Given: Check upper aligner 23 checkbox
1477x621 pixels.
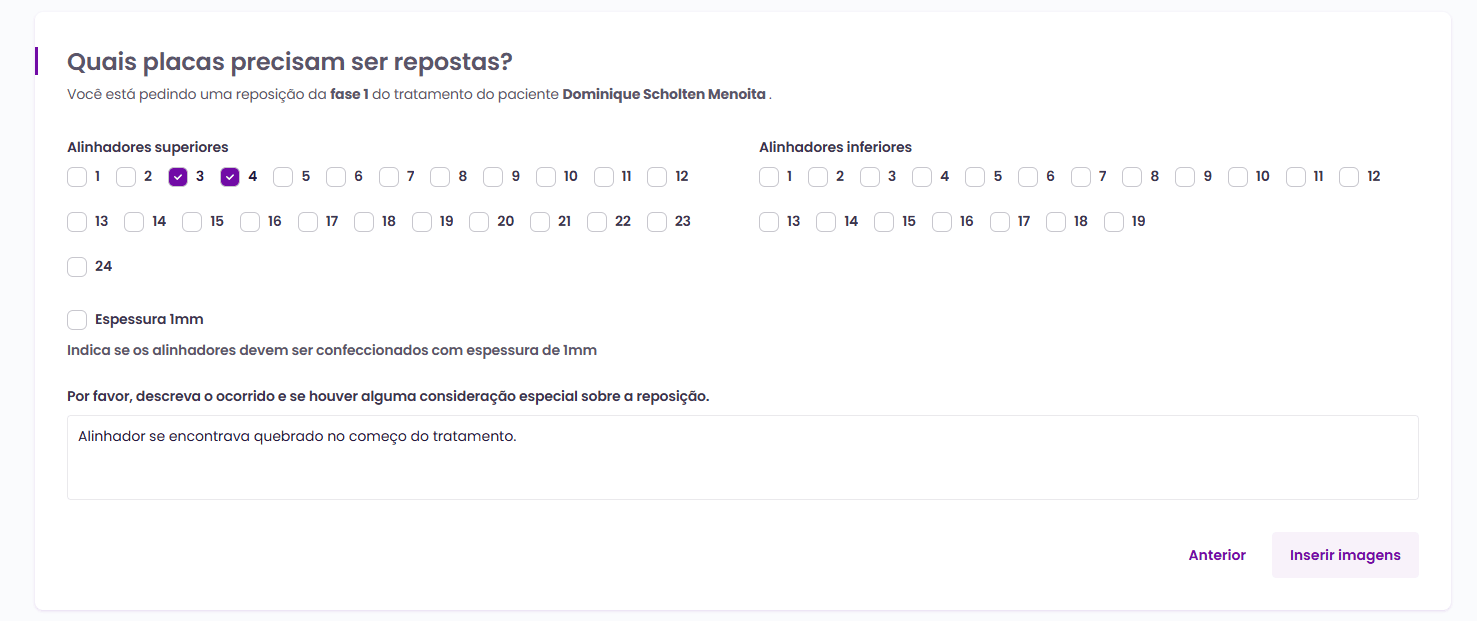Looking at the screenshot, I should [x=657, y=222].
